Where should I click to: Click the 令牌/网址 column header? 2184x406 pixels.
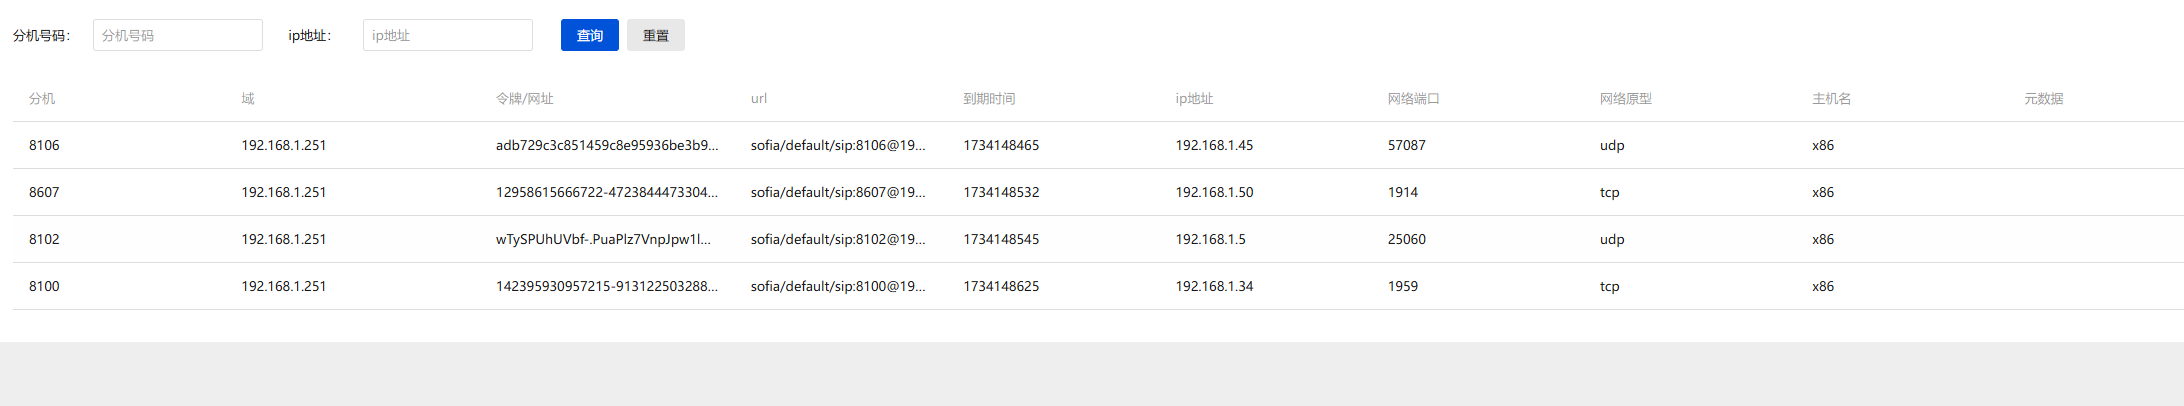[x=524, y=98]
